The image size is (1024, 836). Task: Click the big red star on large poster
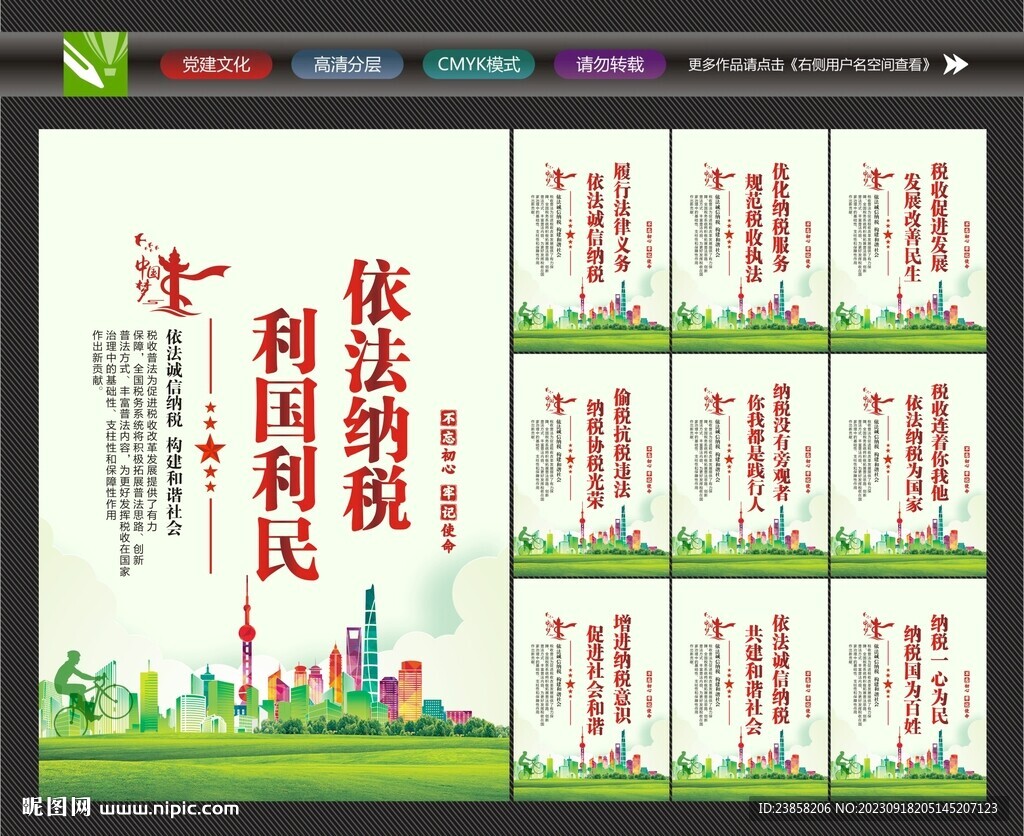pos(210,449)
